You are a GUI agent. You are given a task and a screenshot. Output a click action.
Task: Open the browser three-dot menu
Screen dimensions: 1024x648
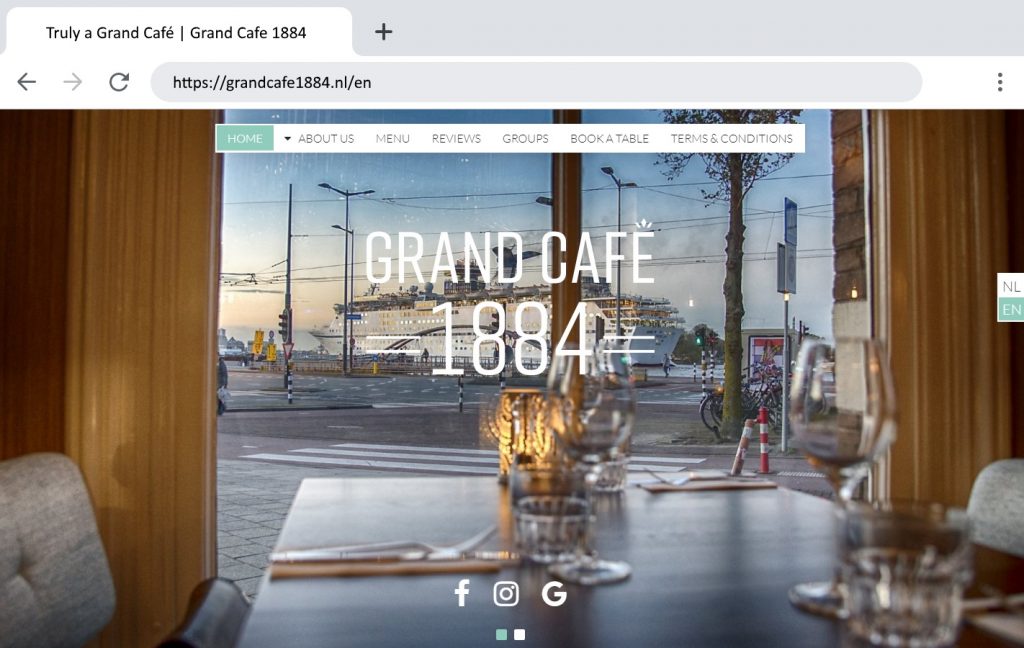pos(1000,82)
